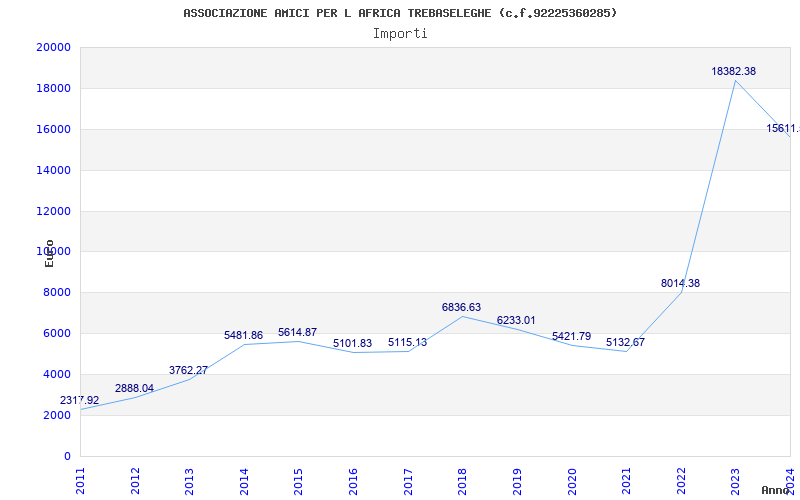Viewport: 800px width, 500px height.
Task: Click the 16000 y-axis label
Action: 54,130
